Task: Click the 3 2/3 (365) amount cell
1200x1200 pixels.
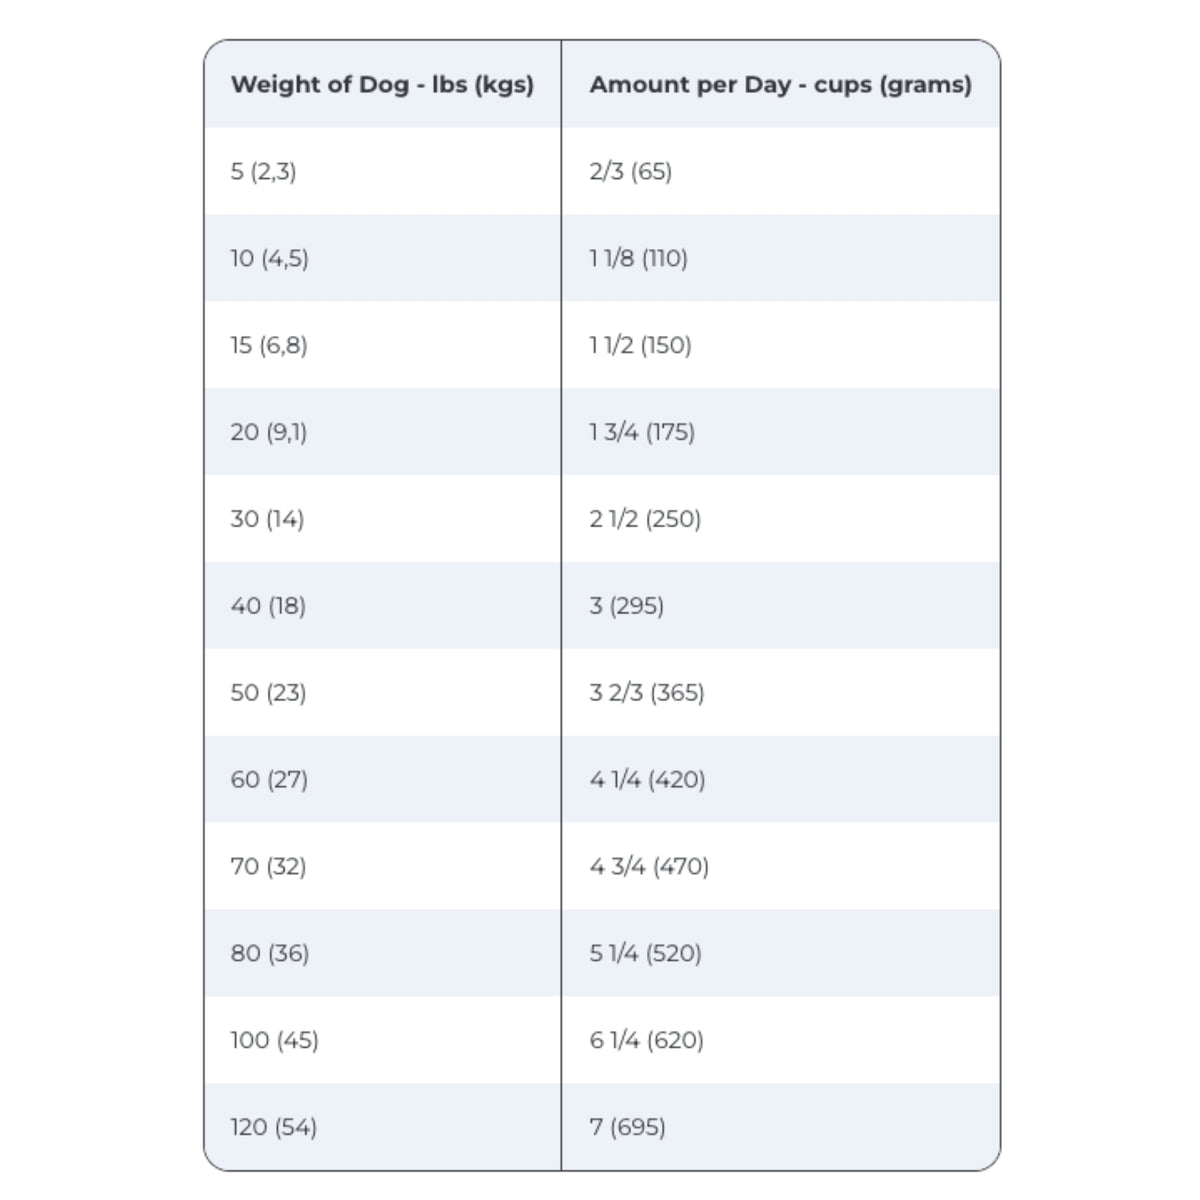Action: (647, 693)
